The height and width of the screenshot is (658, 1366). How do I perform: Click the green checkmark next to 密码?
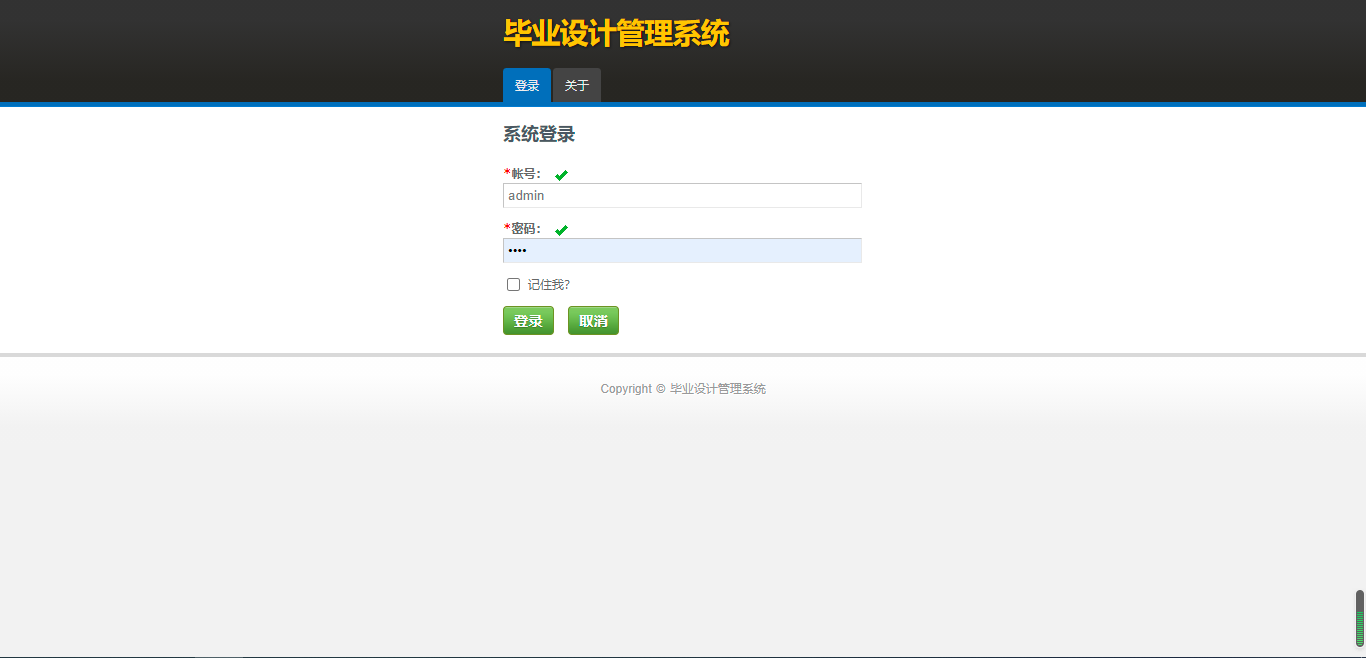561,230
